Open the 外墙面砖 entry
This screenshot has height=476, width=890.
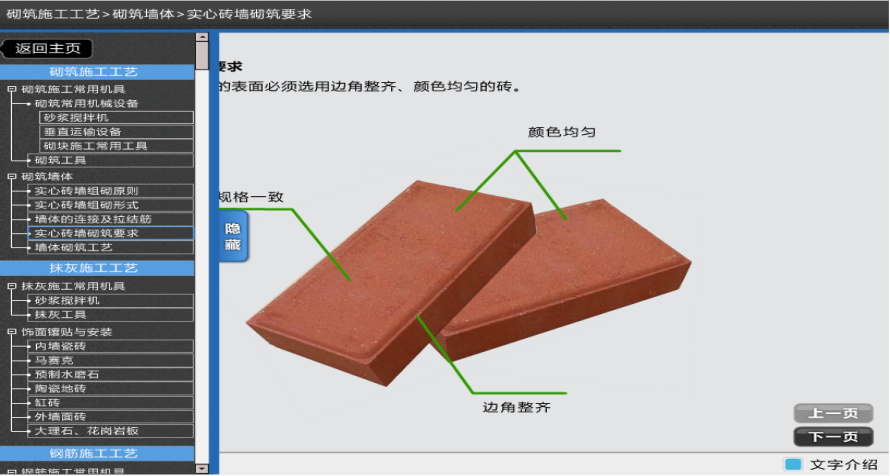111,416
